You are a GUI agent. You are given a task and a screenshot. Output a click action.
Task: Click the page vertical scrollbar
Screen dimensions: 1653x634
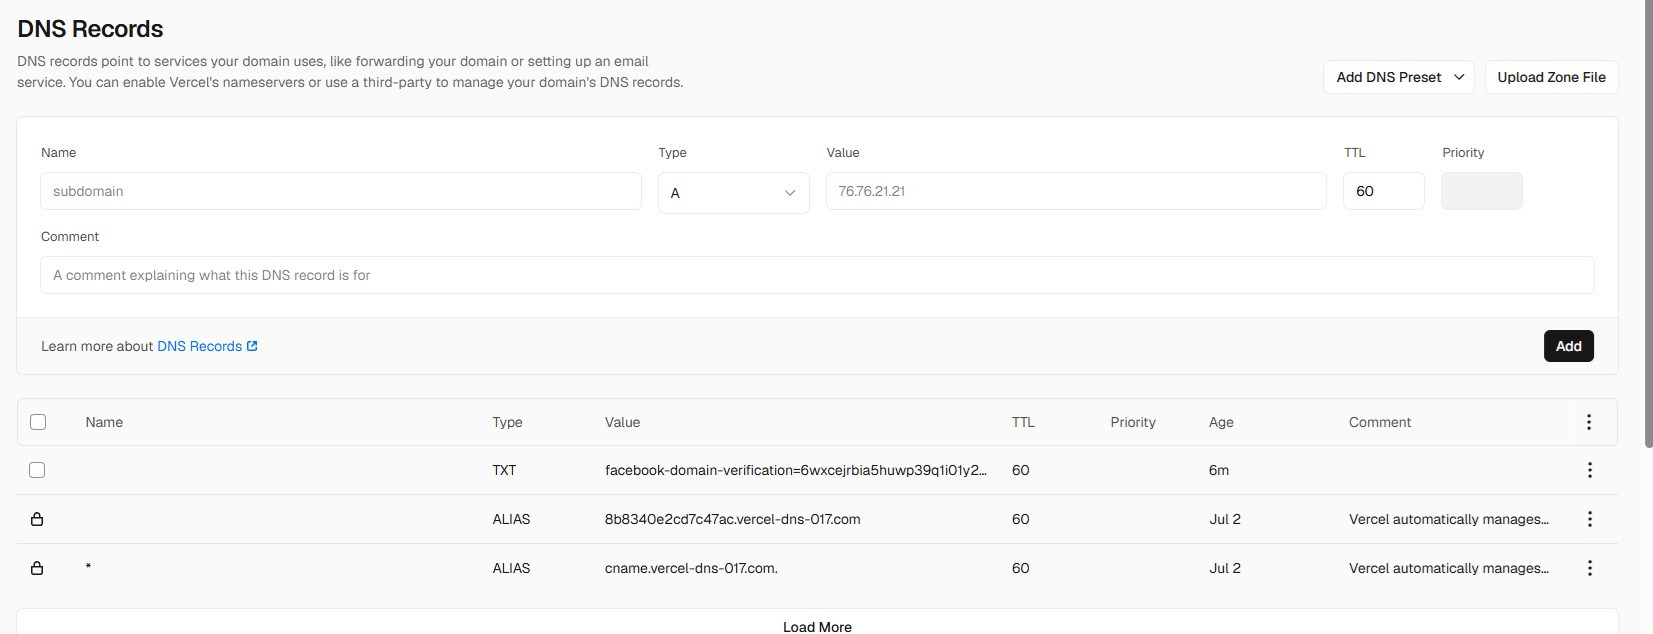coord(1647,224)
